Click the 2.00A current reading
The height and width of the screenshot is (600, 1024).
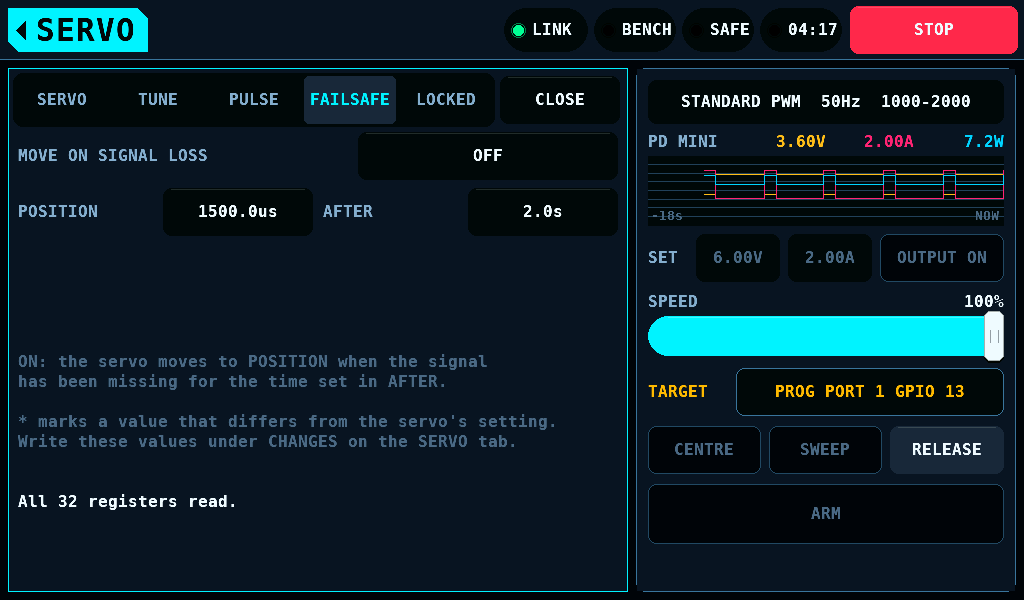point(889,142)
